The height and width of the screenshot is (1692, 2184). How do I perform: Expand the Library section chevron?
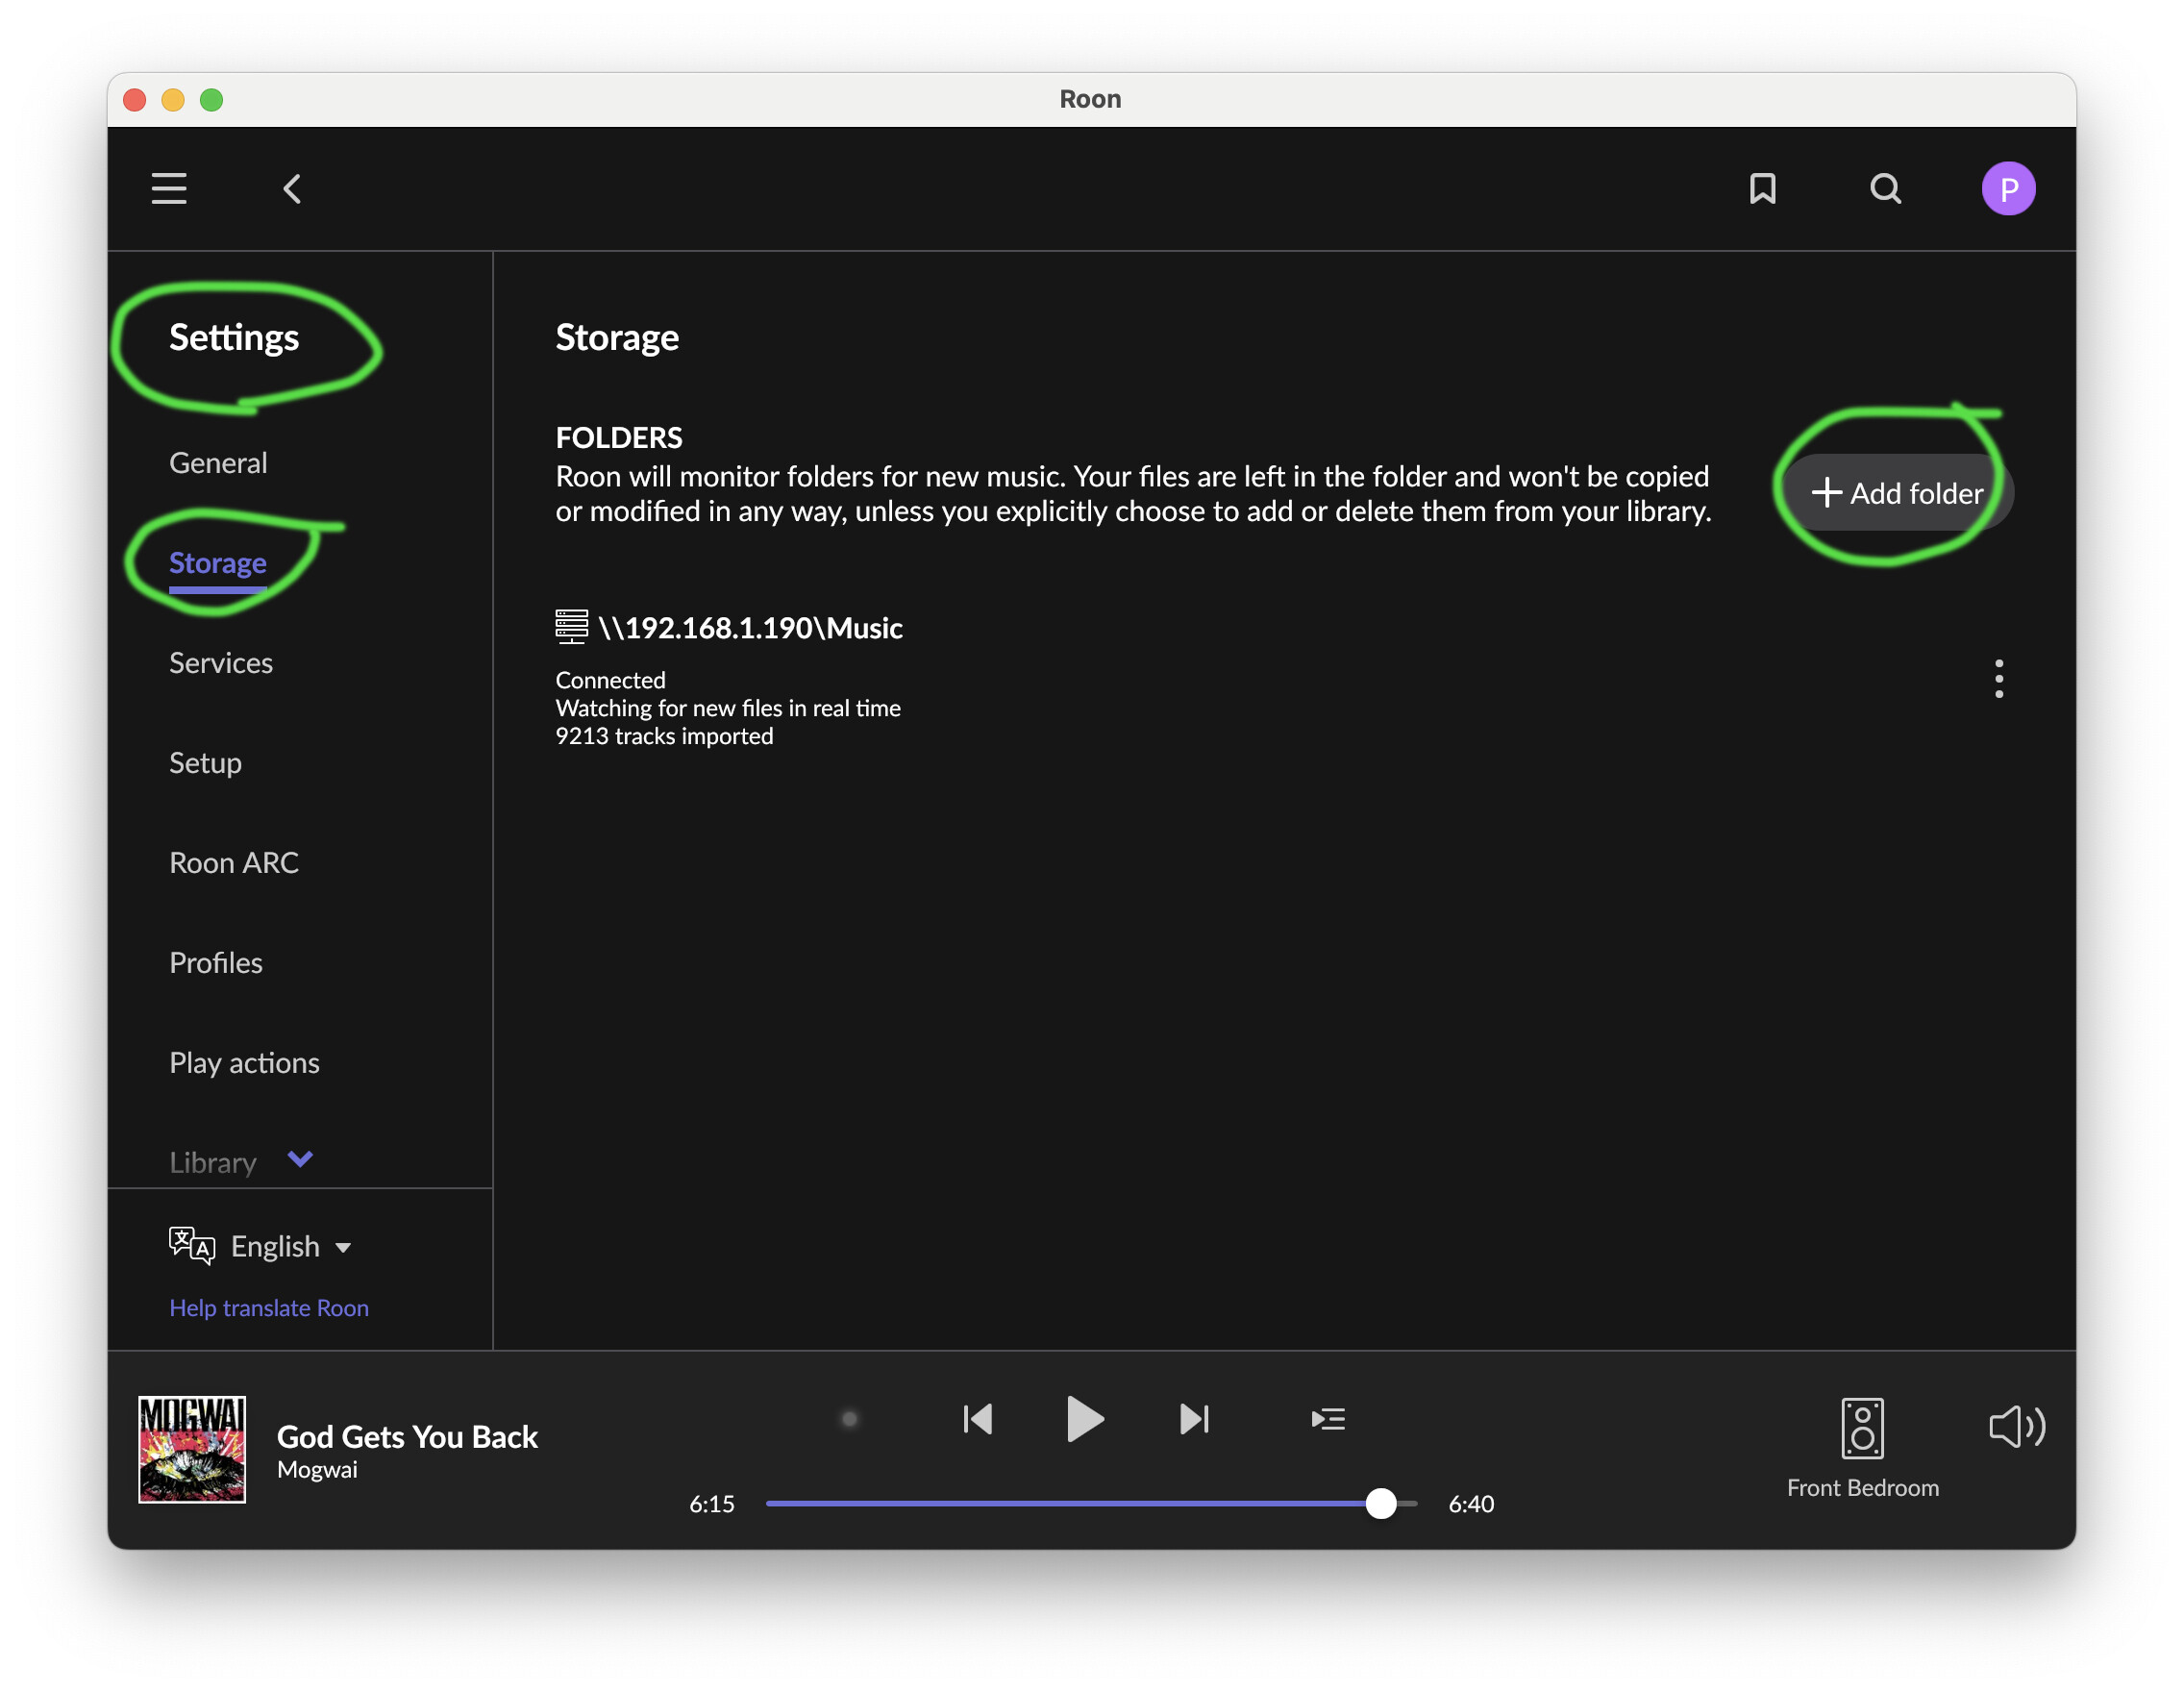tap(300, 1158)
